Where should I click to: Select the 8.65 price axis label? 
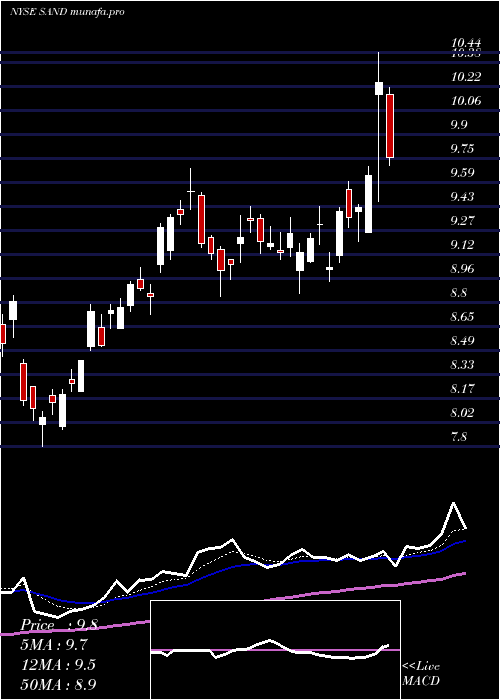[x=462, y=317]
